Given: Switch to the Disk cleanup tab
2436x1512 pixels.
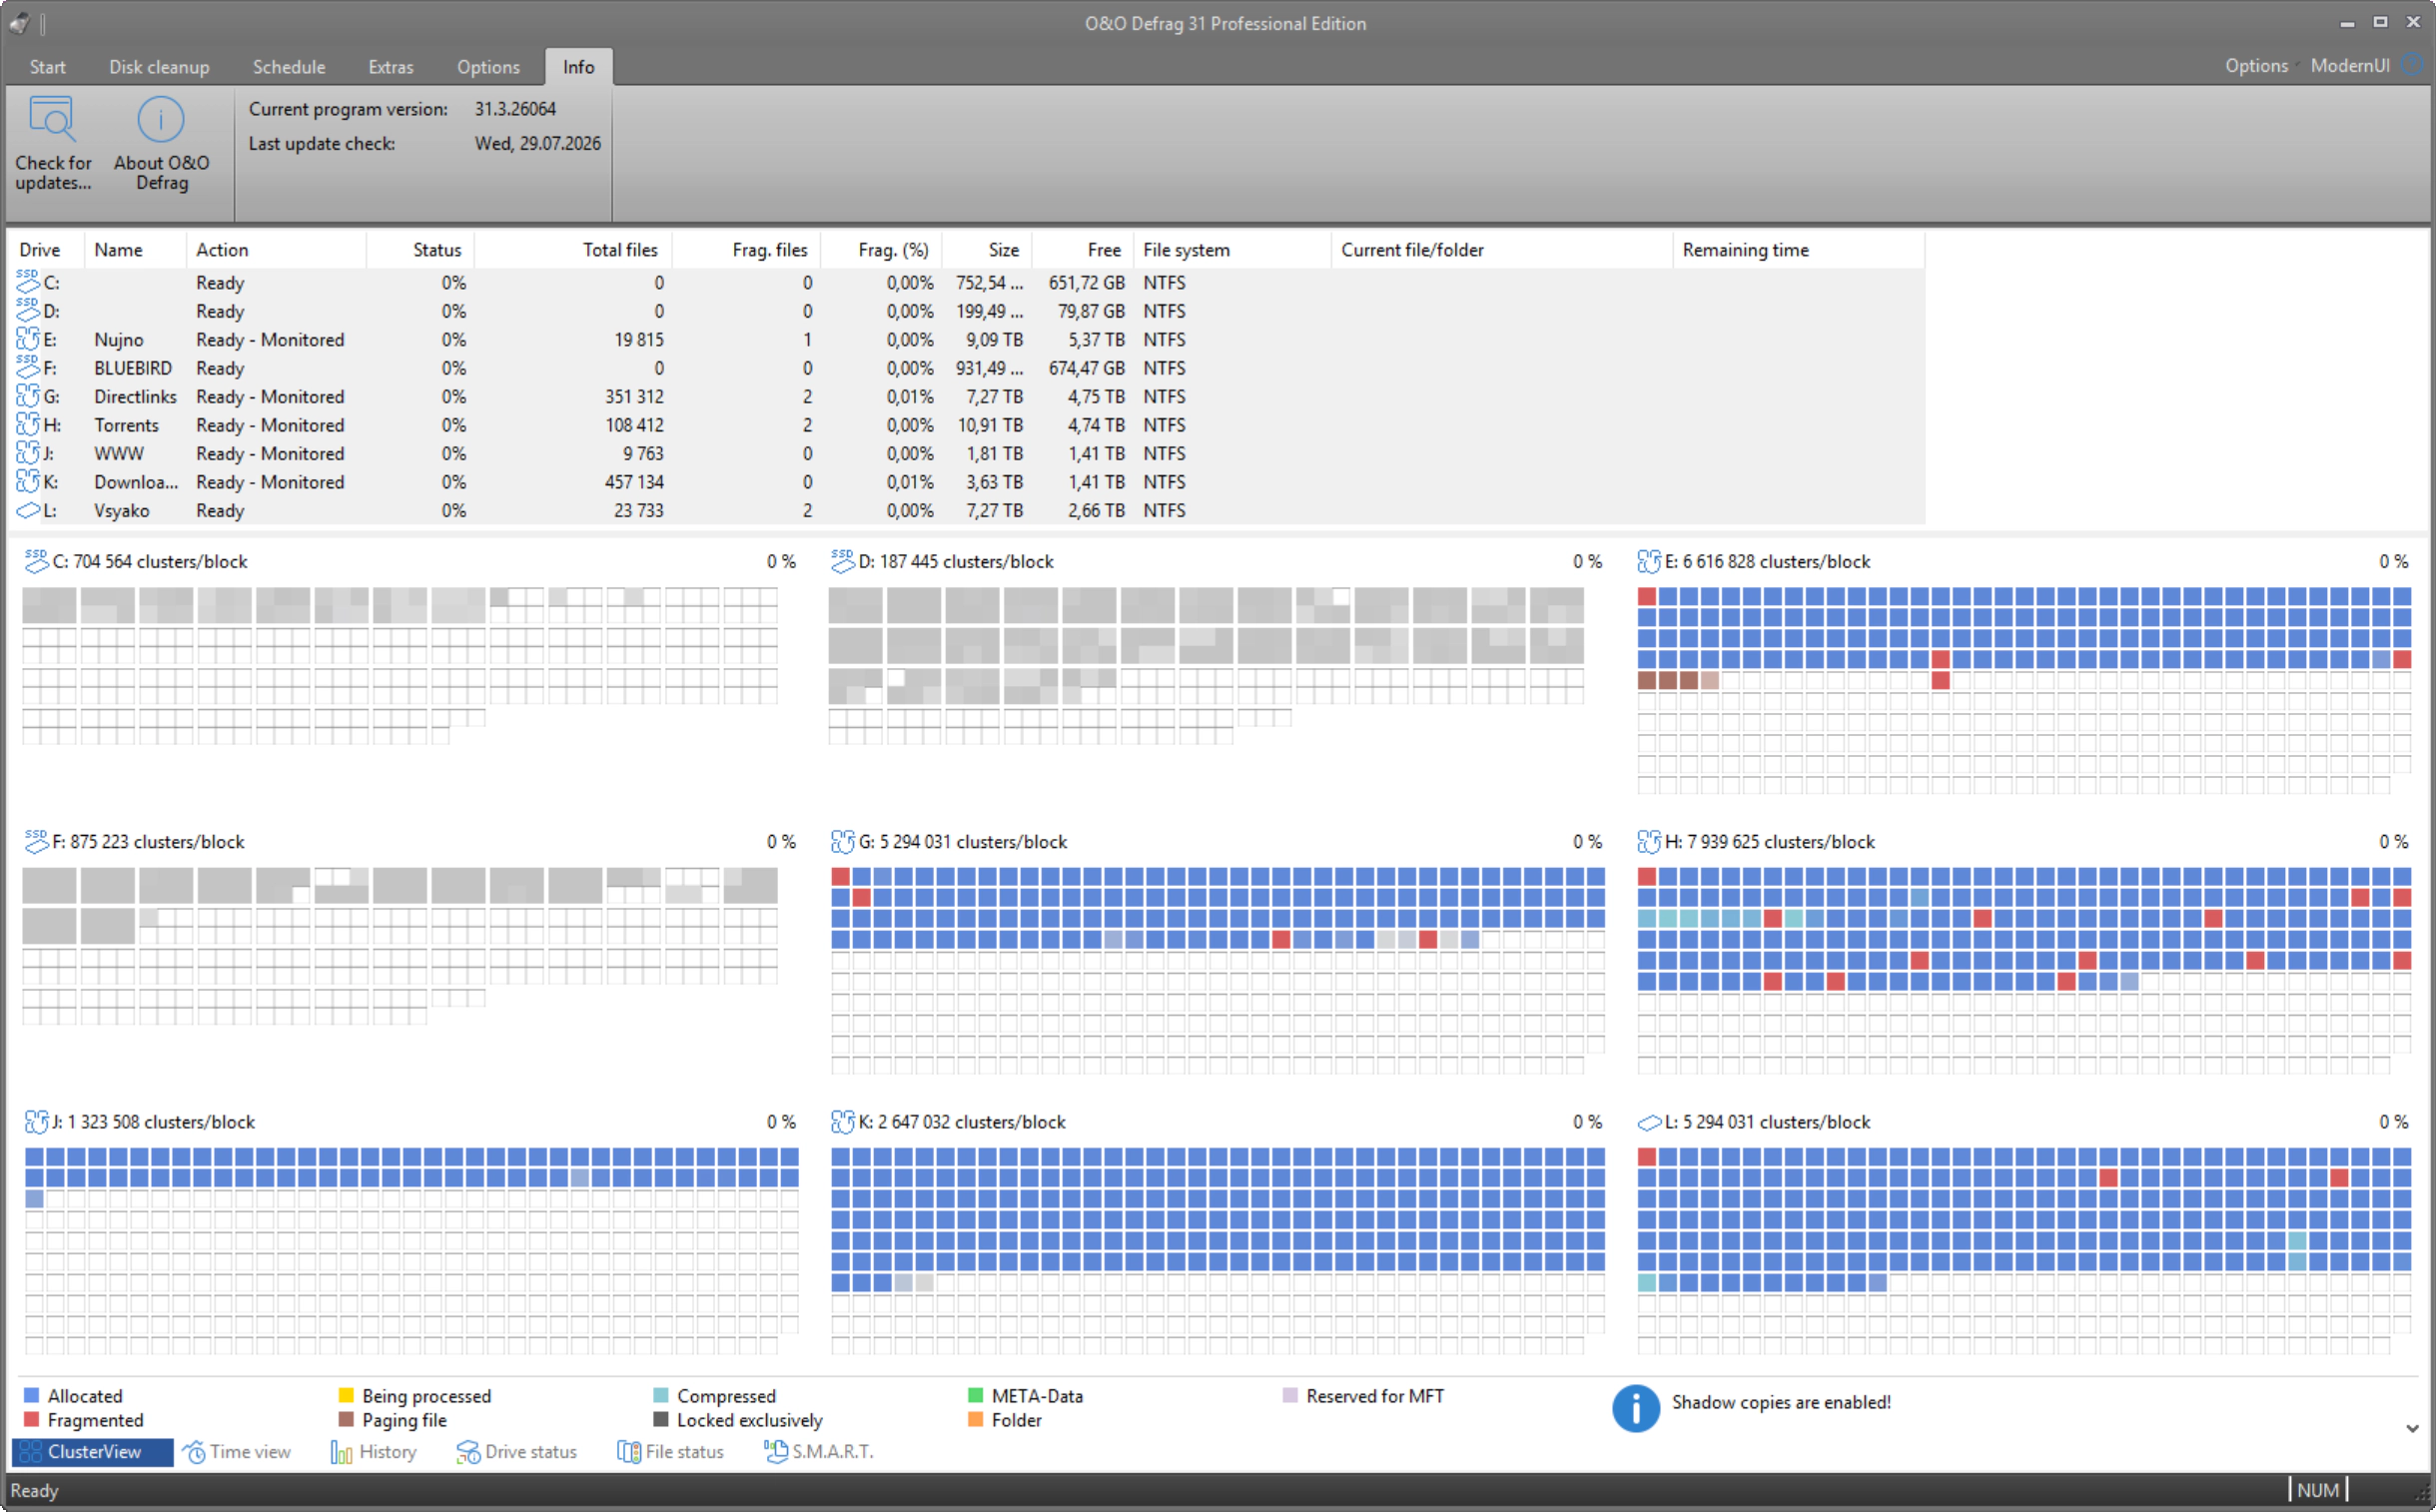Looking at the screenshot, I should pos(159,66).
